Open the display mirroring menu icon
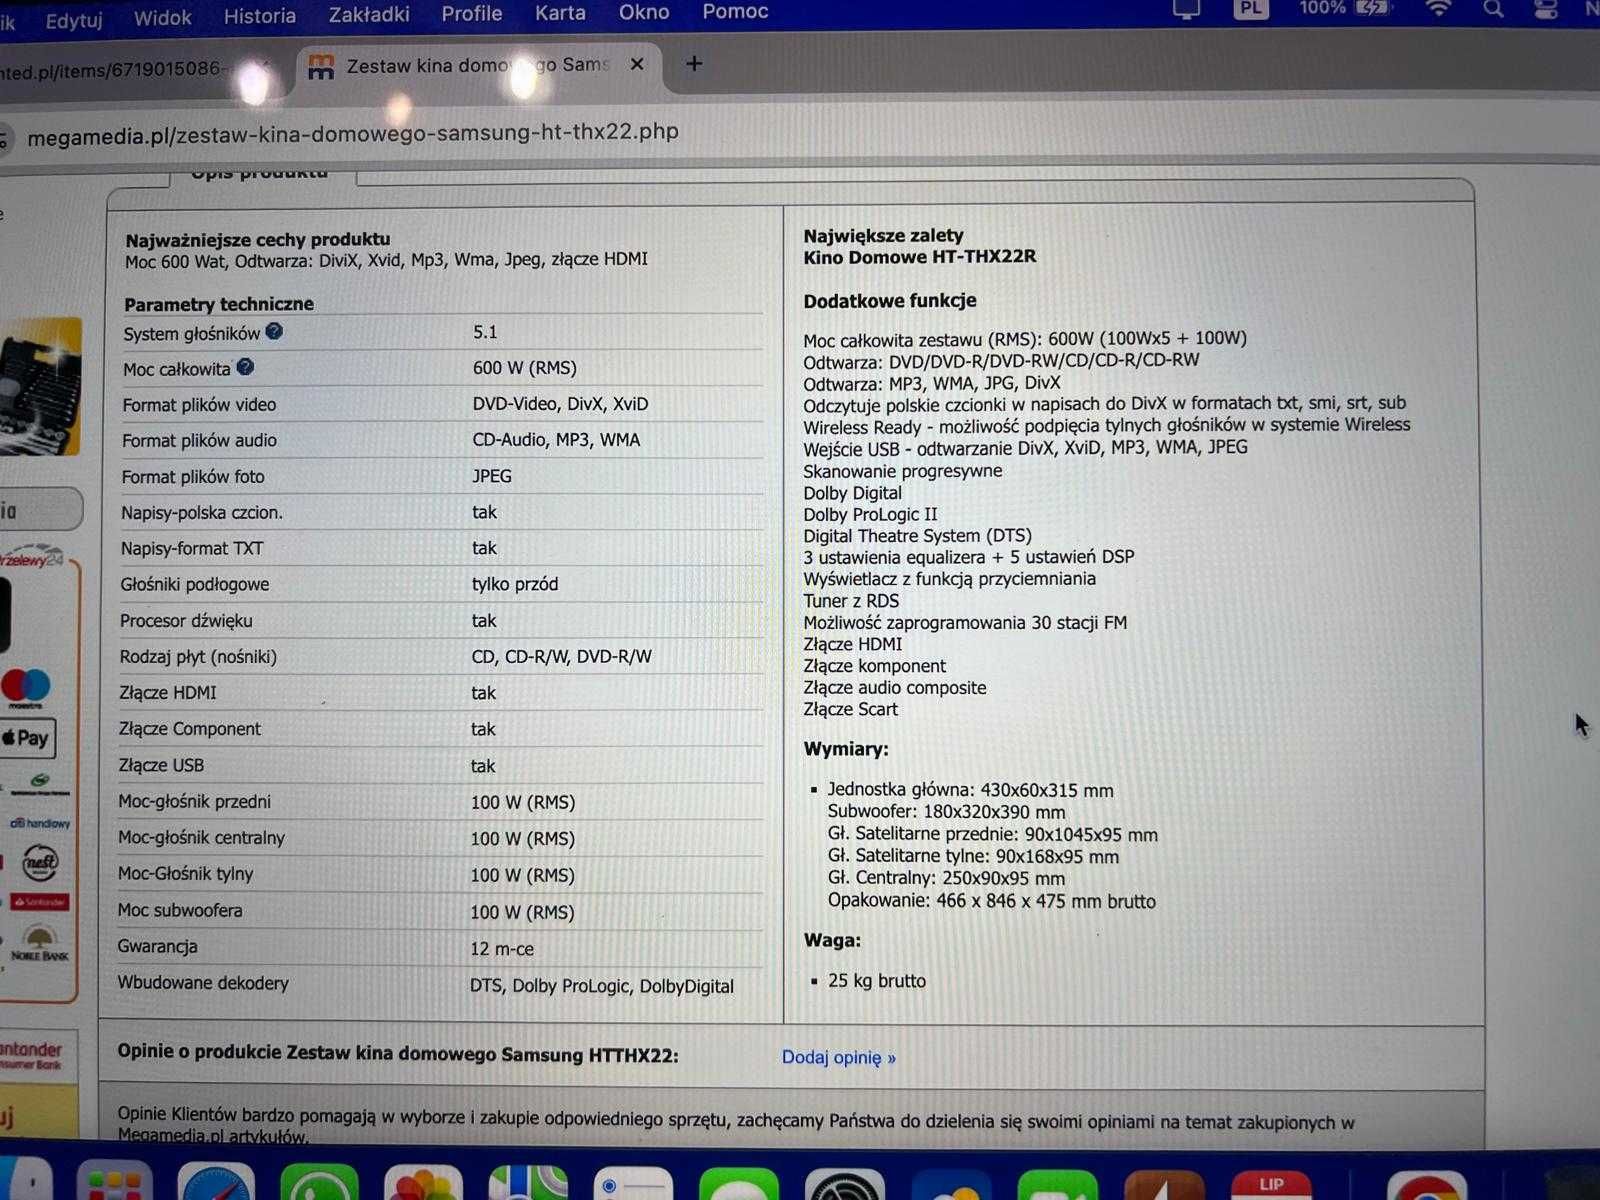The height and width of the screenshot is (1200, 1600). pyautogui.click(x=1186, y=9)
